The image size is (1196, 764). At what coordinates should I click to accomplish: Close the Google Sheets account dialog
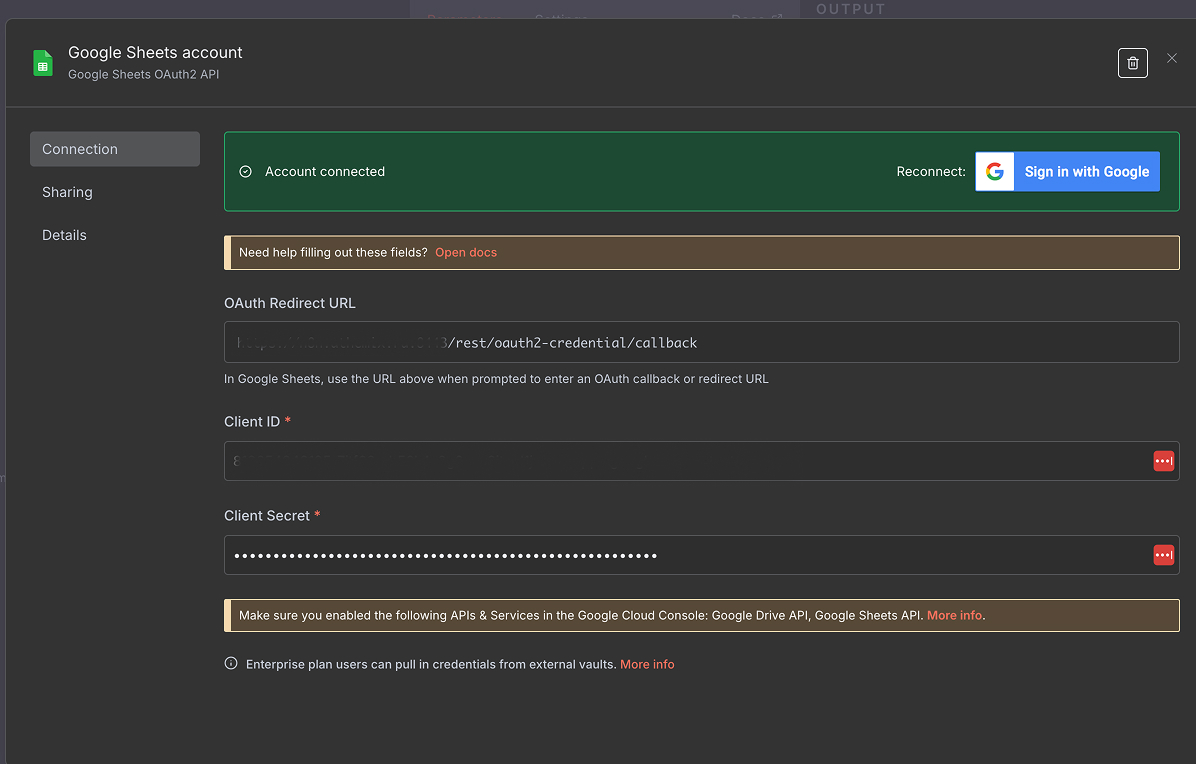tap(1172, 58)
